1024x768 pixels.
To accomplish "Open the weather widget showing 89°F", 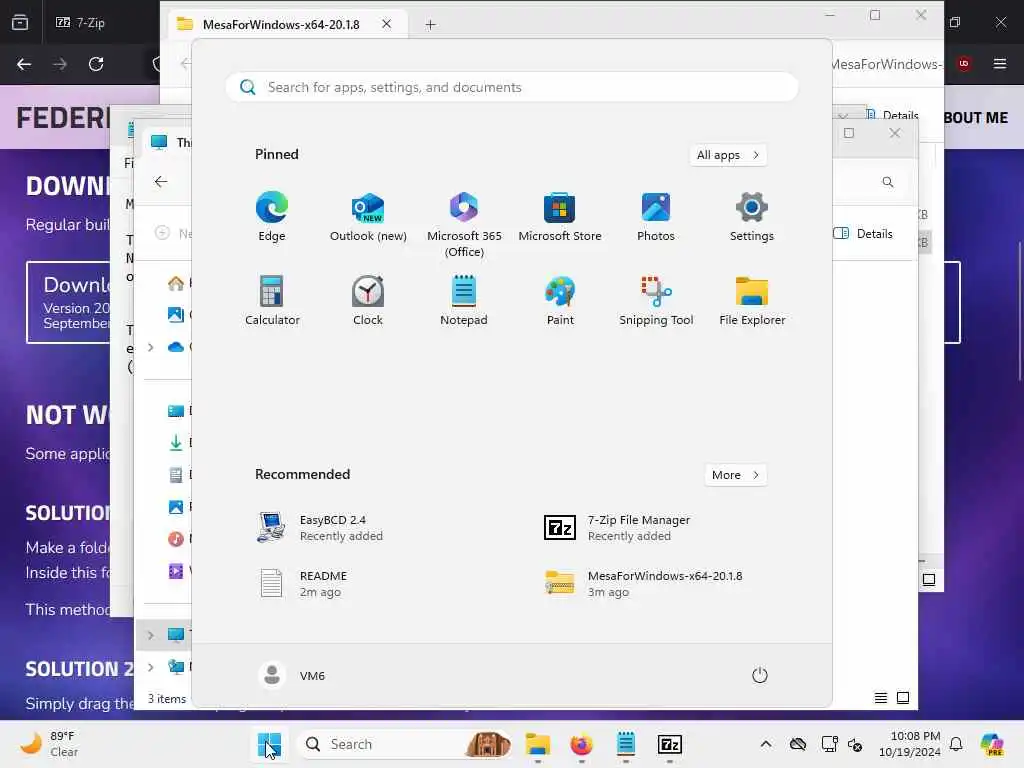I will click(49, 744).
